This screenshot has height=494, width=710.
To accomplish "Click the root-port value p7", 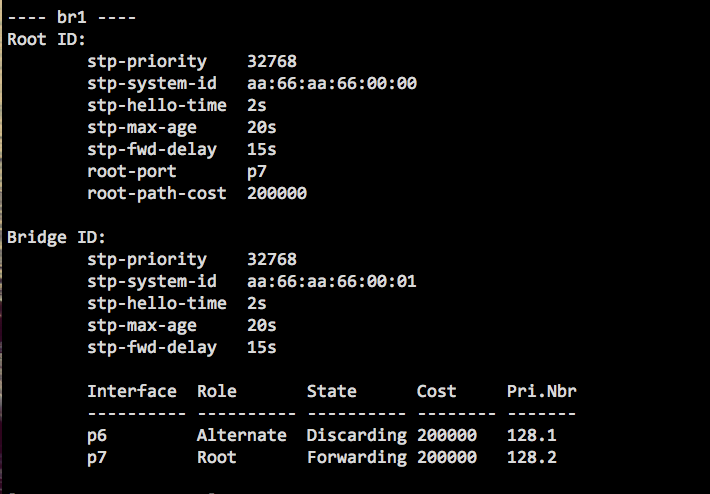I will [x=257, y=172].
